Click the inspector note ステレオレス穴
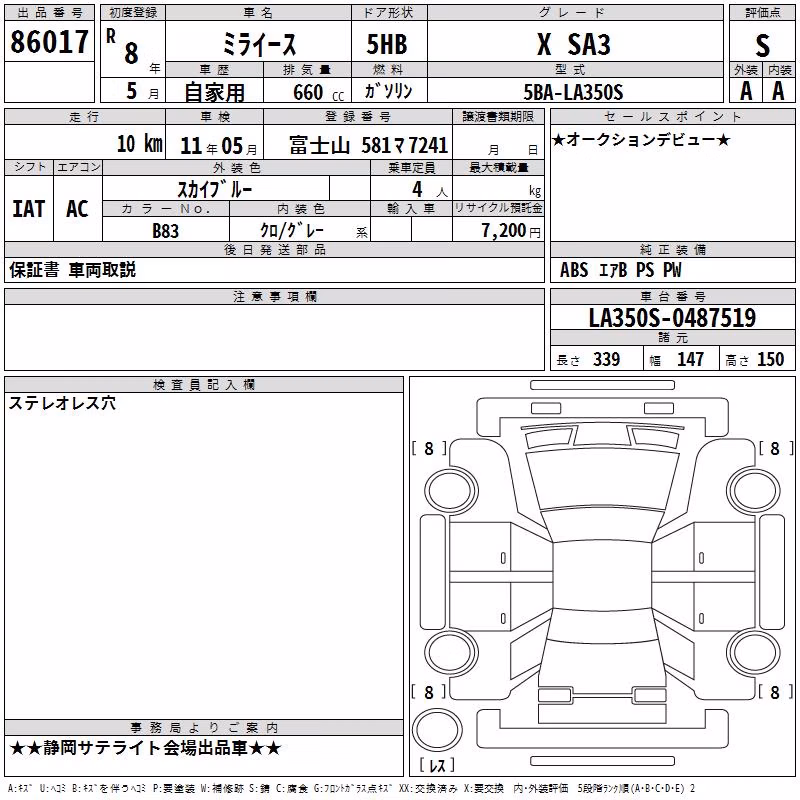The height and width of the screenshot is (800, 800). pyautogui.click(x=62, y=403)
